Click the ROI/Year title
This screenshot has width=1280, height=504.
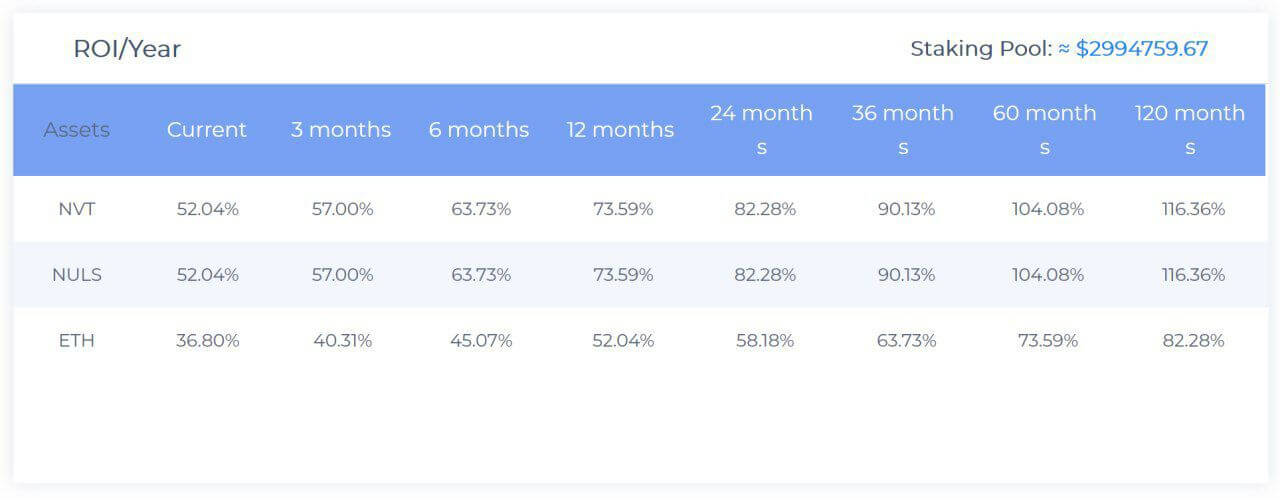pos(127,48)
